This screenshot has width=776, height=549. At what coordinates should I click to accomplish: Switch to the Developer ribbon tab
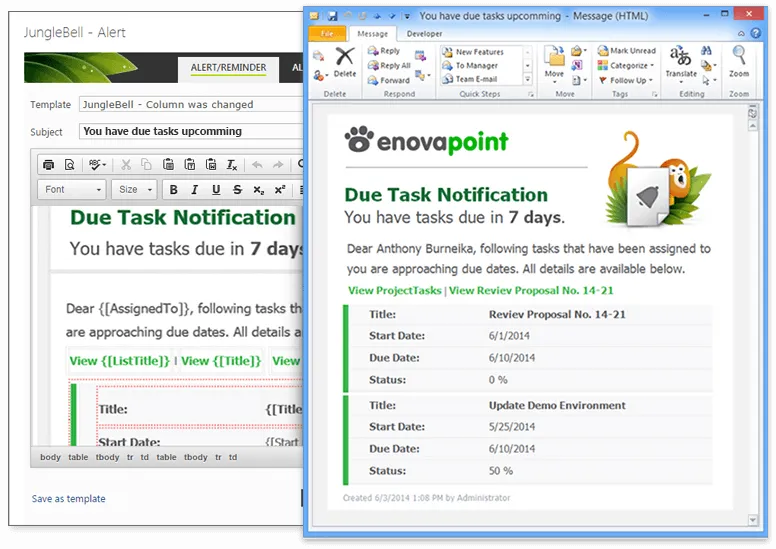click(x=424, y=34)
